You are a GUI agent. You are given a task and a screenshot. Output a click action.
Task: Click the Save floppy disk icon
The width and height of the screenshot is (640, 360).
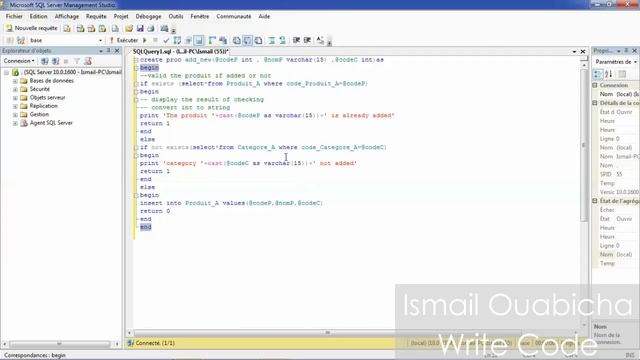point(140,28)
